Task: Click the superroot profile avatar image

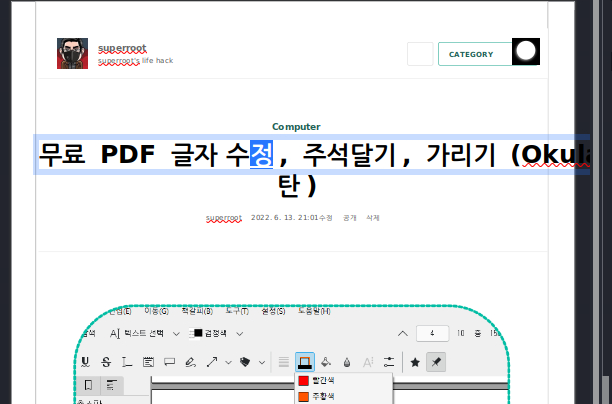Action: coord(72,53)
